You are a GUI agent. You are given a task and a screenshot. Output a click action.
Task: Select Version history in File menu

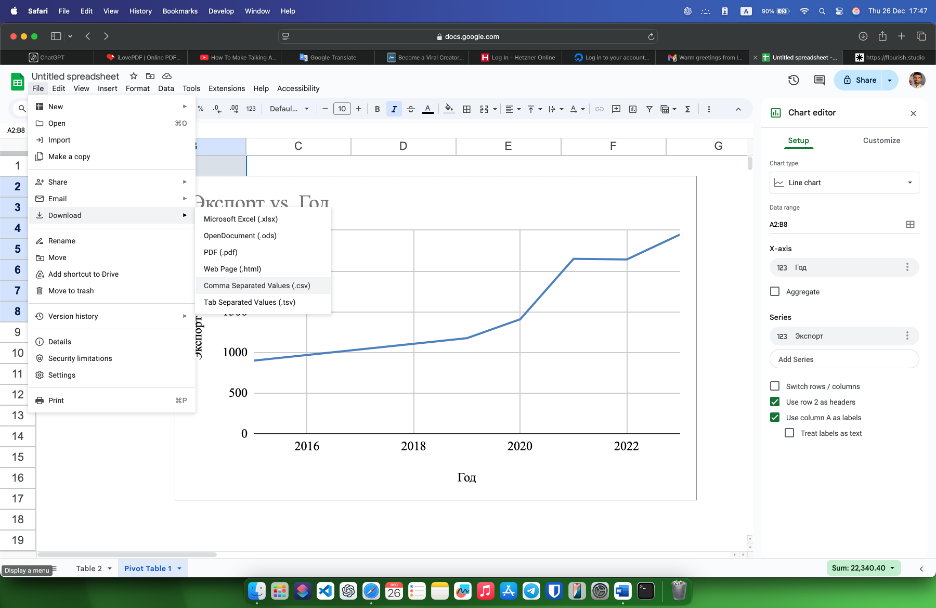point(112,316)
